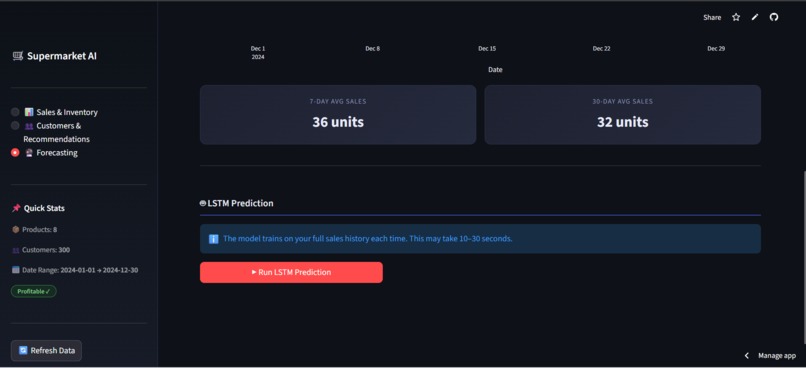Screen dimensions: 806x368
Task: Click the model trains info message
Action: (x=368, y=239)
